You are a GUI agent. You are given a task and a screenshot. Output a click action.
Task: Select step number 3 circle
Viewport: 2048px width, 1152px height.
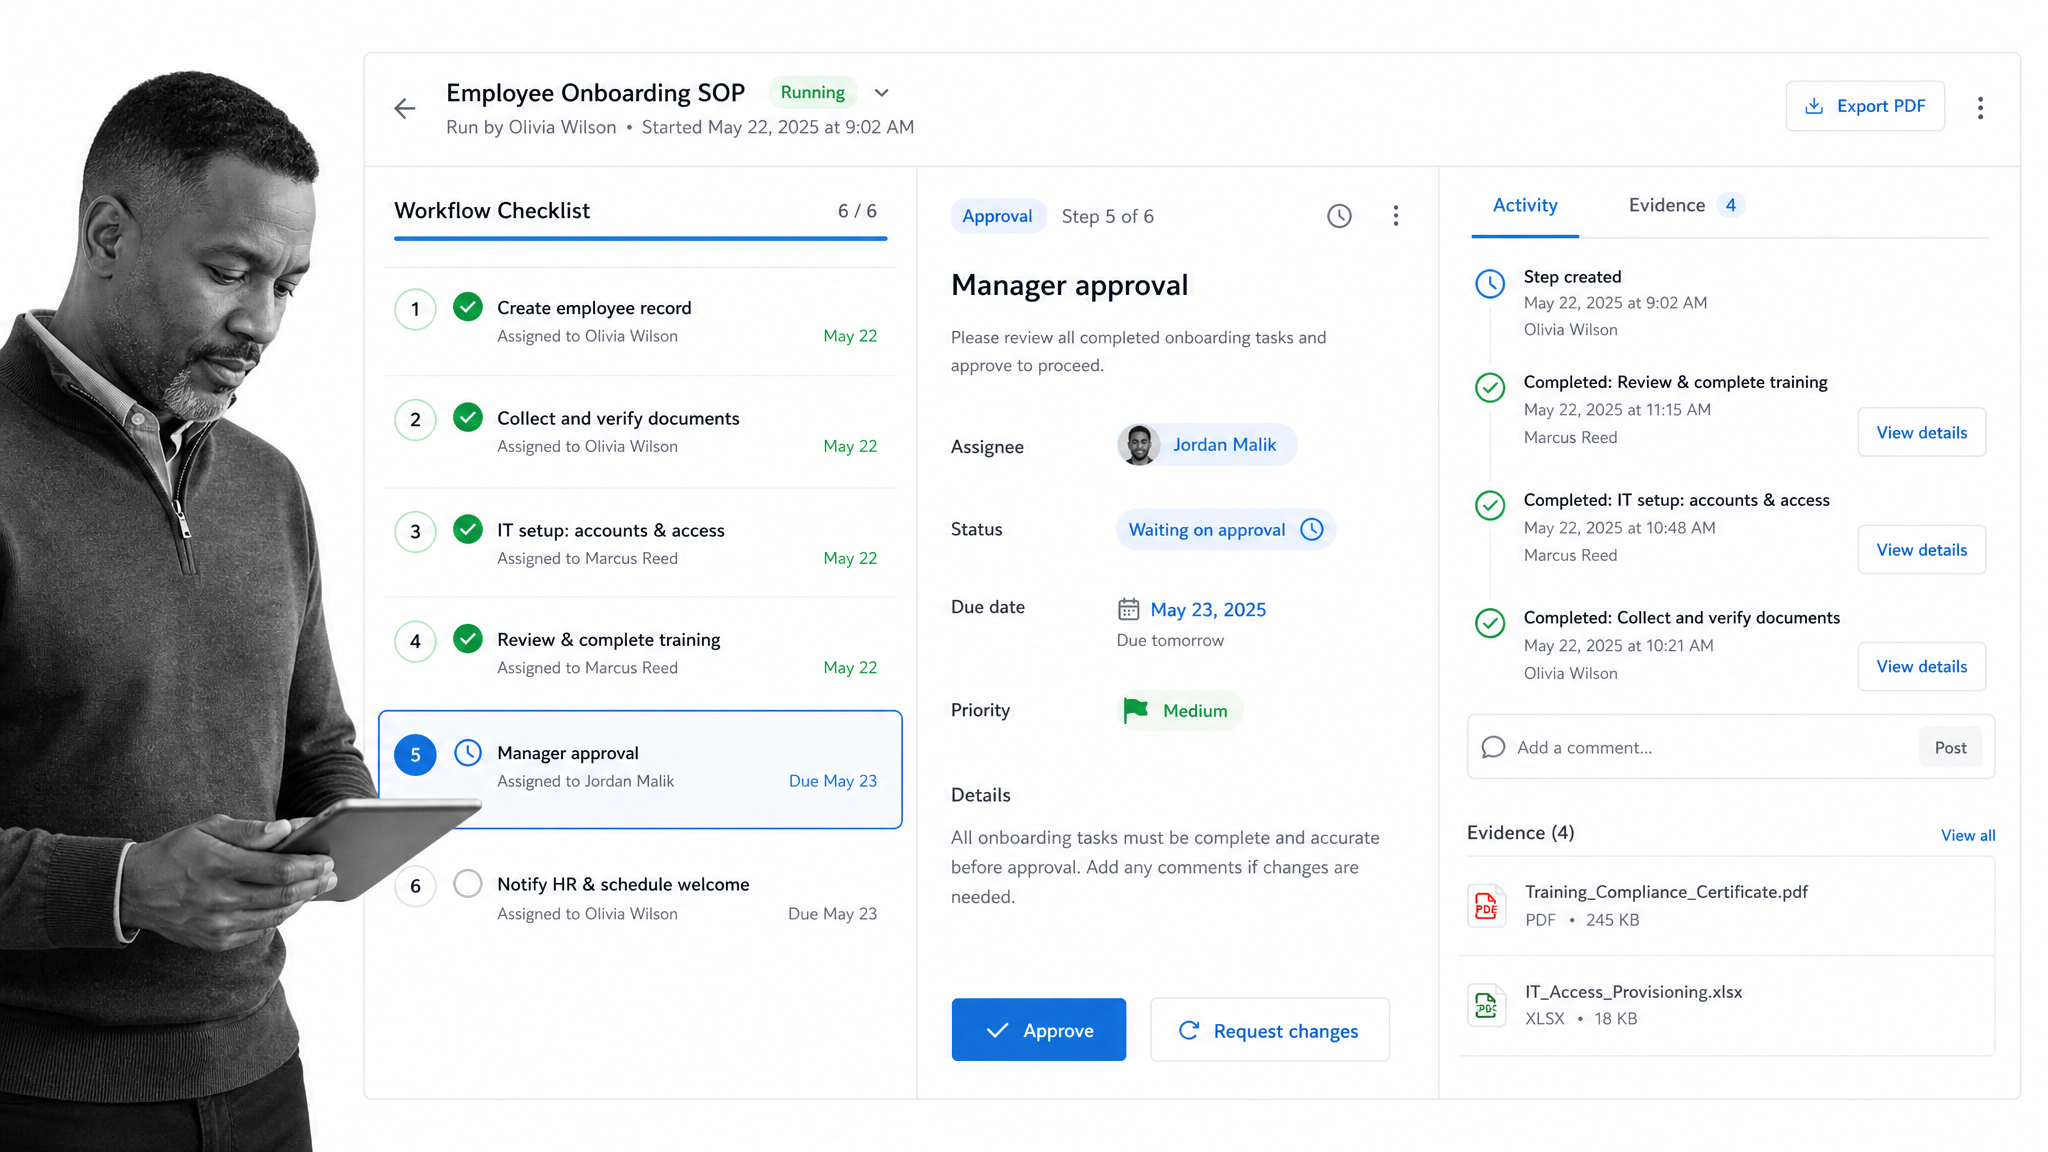pos(415,532)
